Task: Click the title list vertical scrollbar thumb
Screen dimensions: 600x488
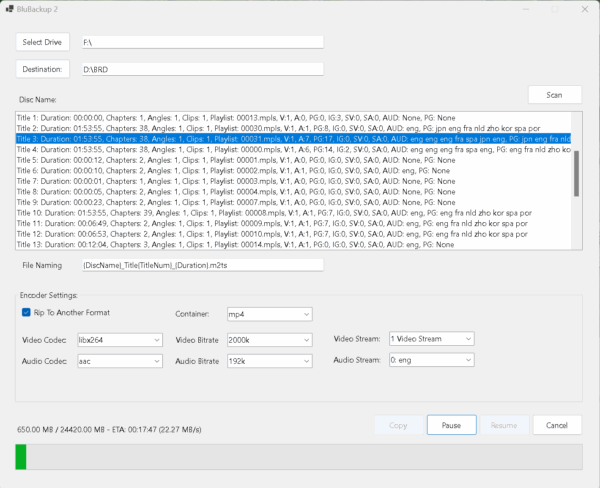Action: pos(576,173)
